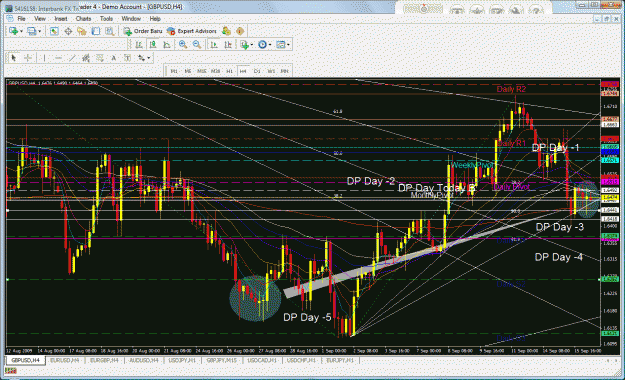Open the New Chart tool
The height and width of the screenshot is (380, 625).
coord(13,31)
